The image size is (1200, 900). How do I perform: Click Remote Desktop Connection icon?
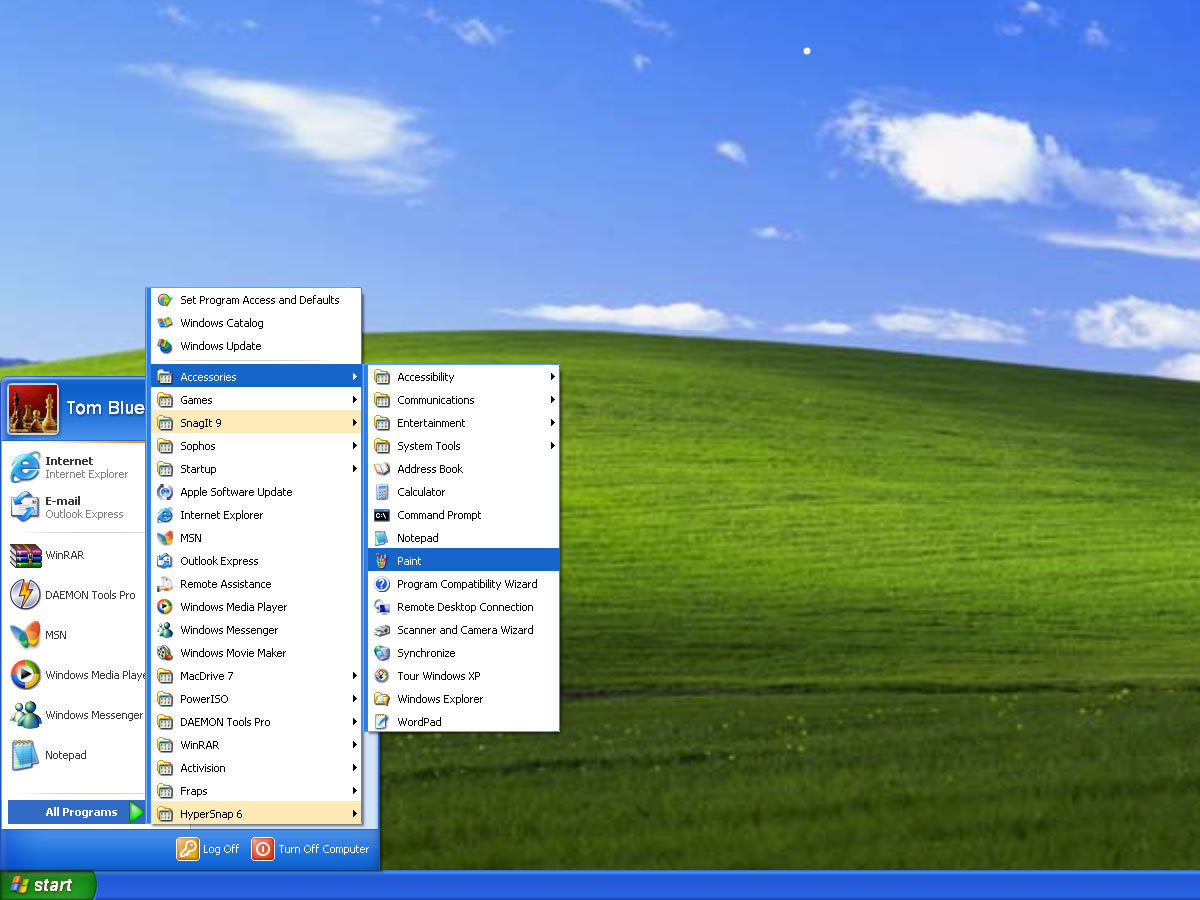pos(381,607)
